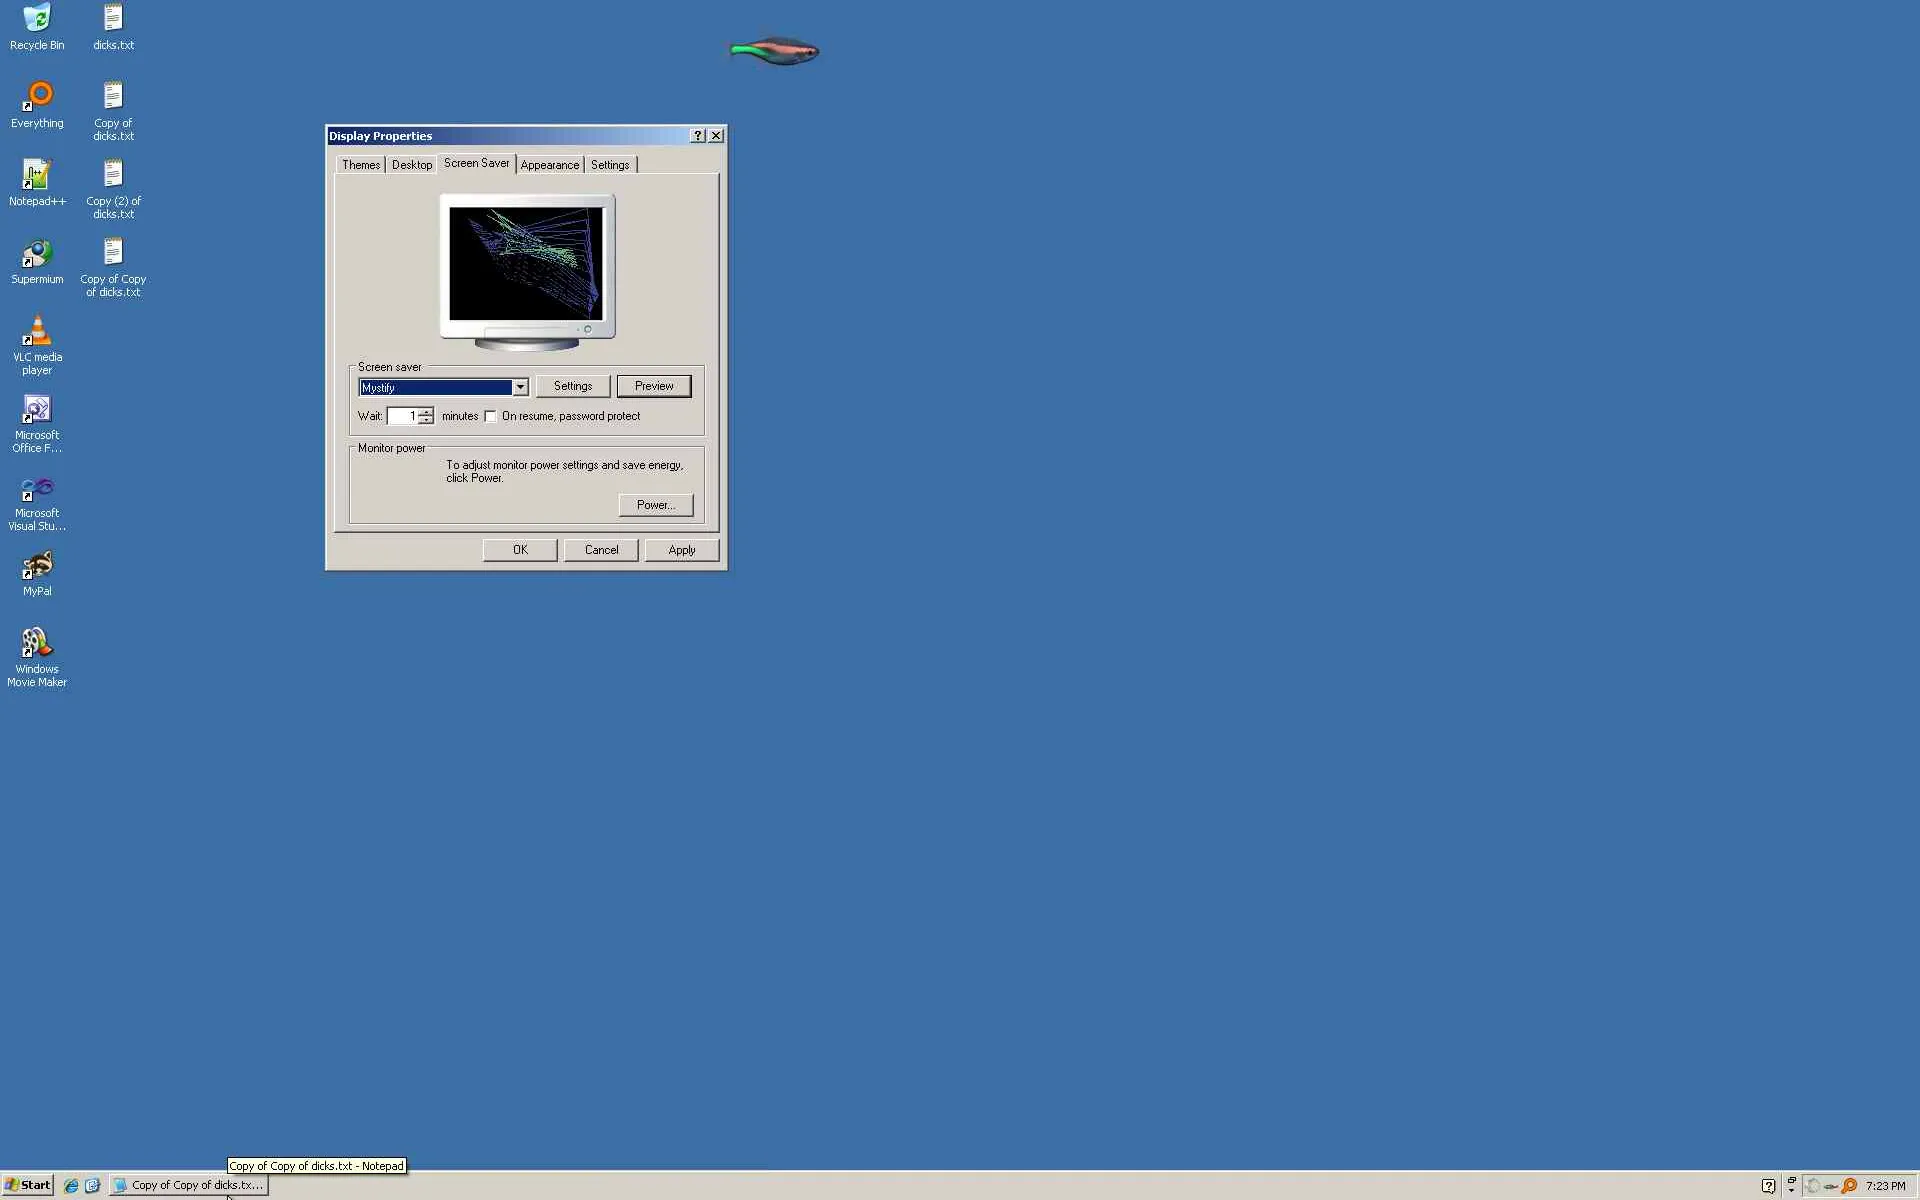Viewport: 1920px width, 1200px height.
Task: Open monitor Power settings button
Action: pos(655,505)
